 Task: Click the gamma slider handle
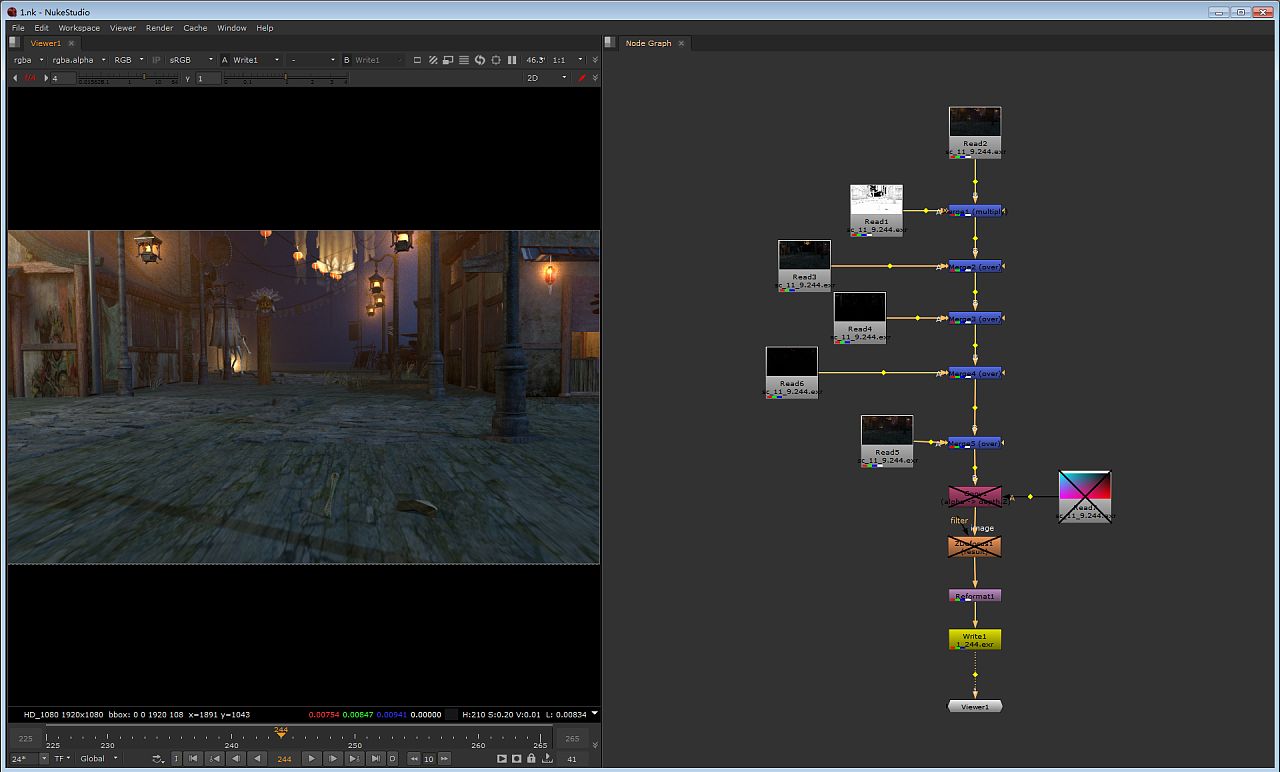coord(286,77)
